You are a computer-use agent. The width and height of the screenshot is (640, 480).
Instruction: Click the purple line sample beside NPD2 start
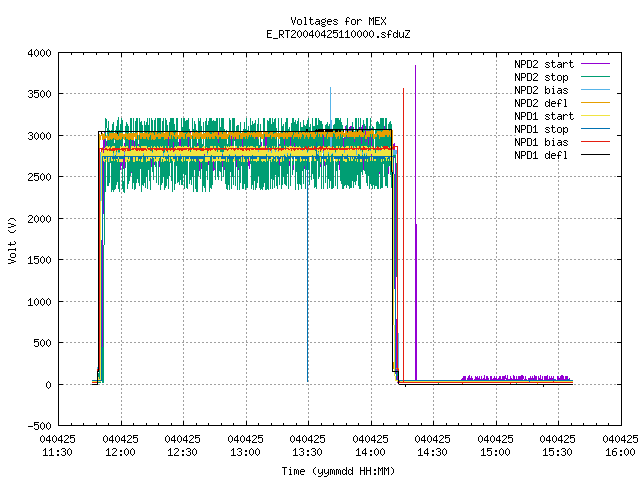[x=595, y=64]
